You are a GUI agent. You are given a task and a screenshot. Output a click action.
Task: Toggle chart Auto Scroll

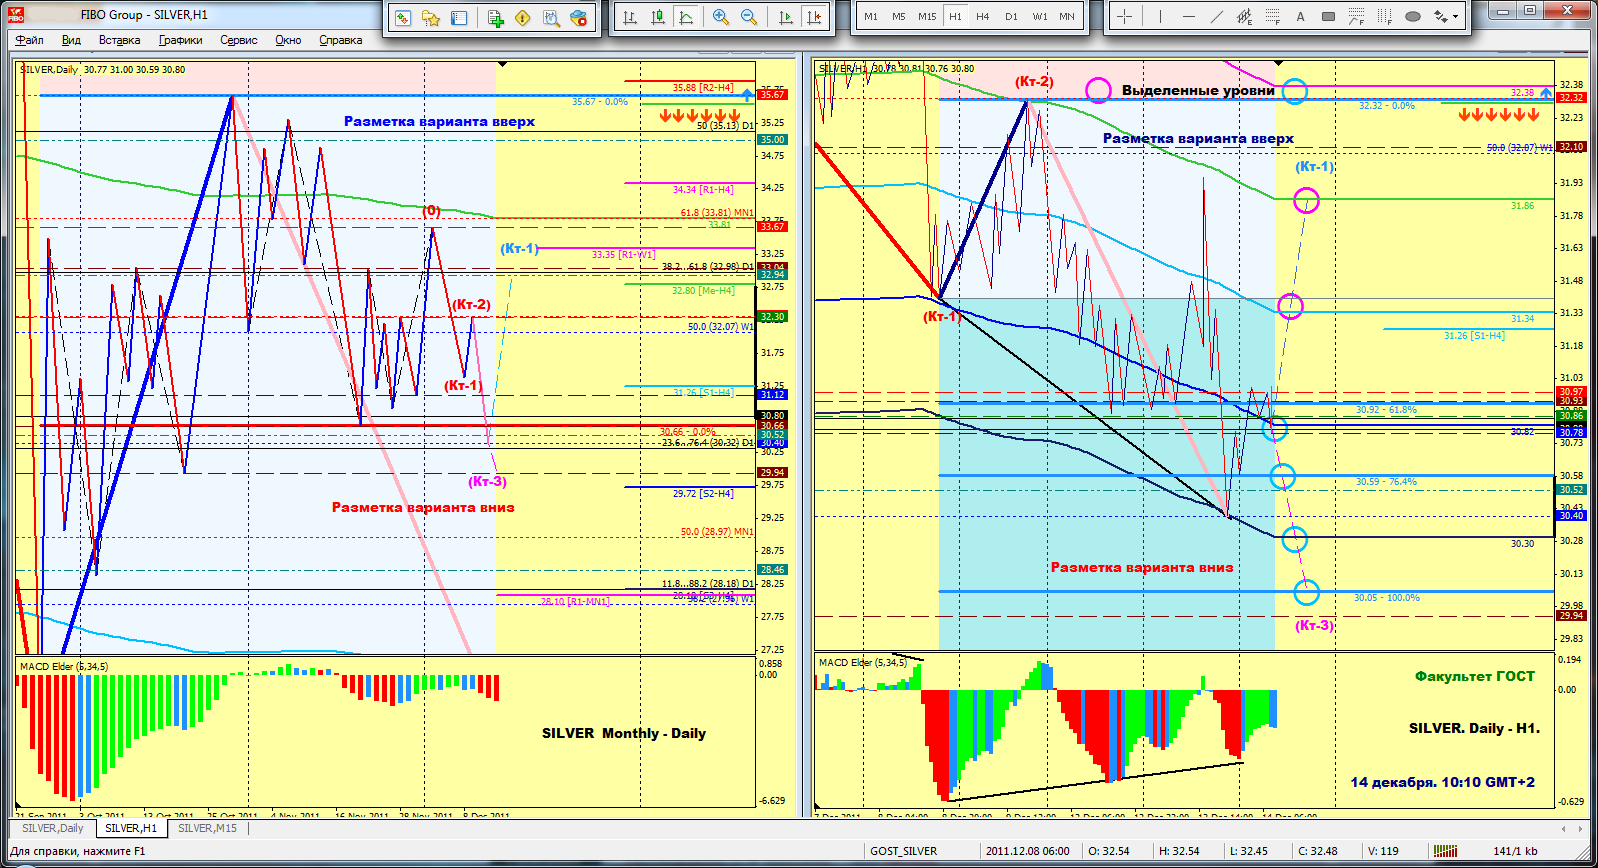785,17
